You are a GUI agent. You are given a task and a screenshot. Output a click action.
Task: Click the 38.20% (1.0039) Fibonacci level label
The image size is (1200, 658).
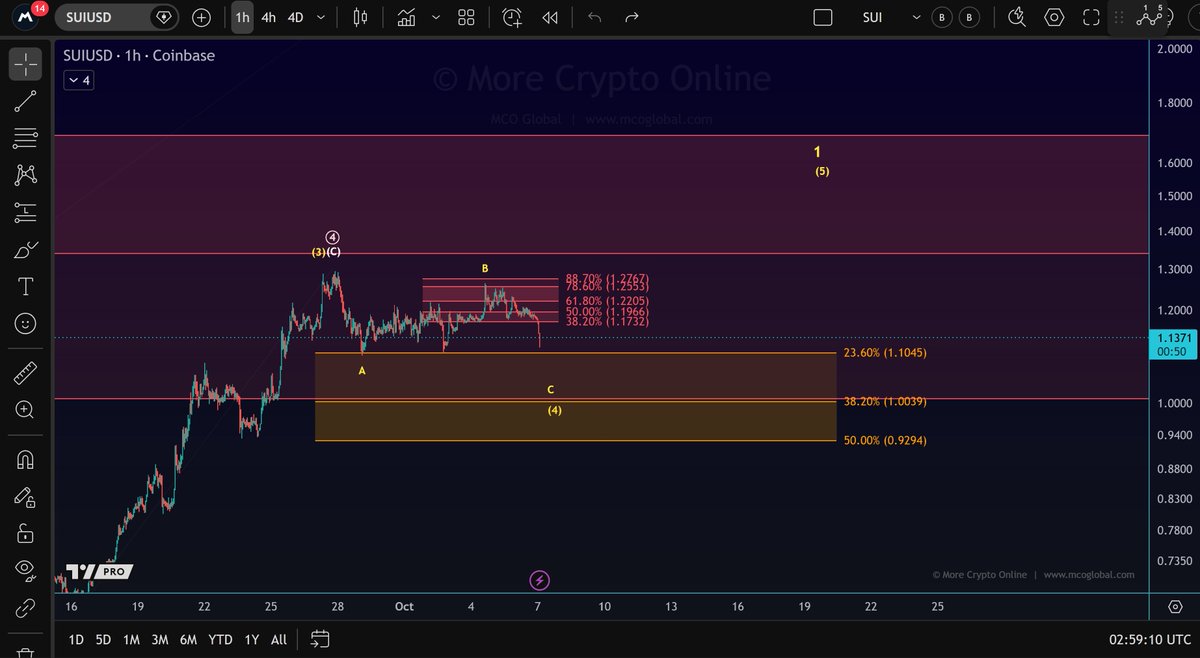(885, 401)
